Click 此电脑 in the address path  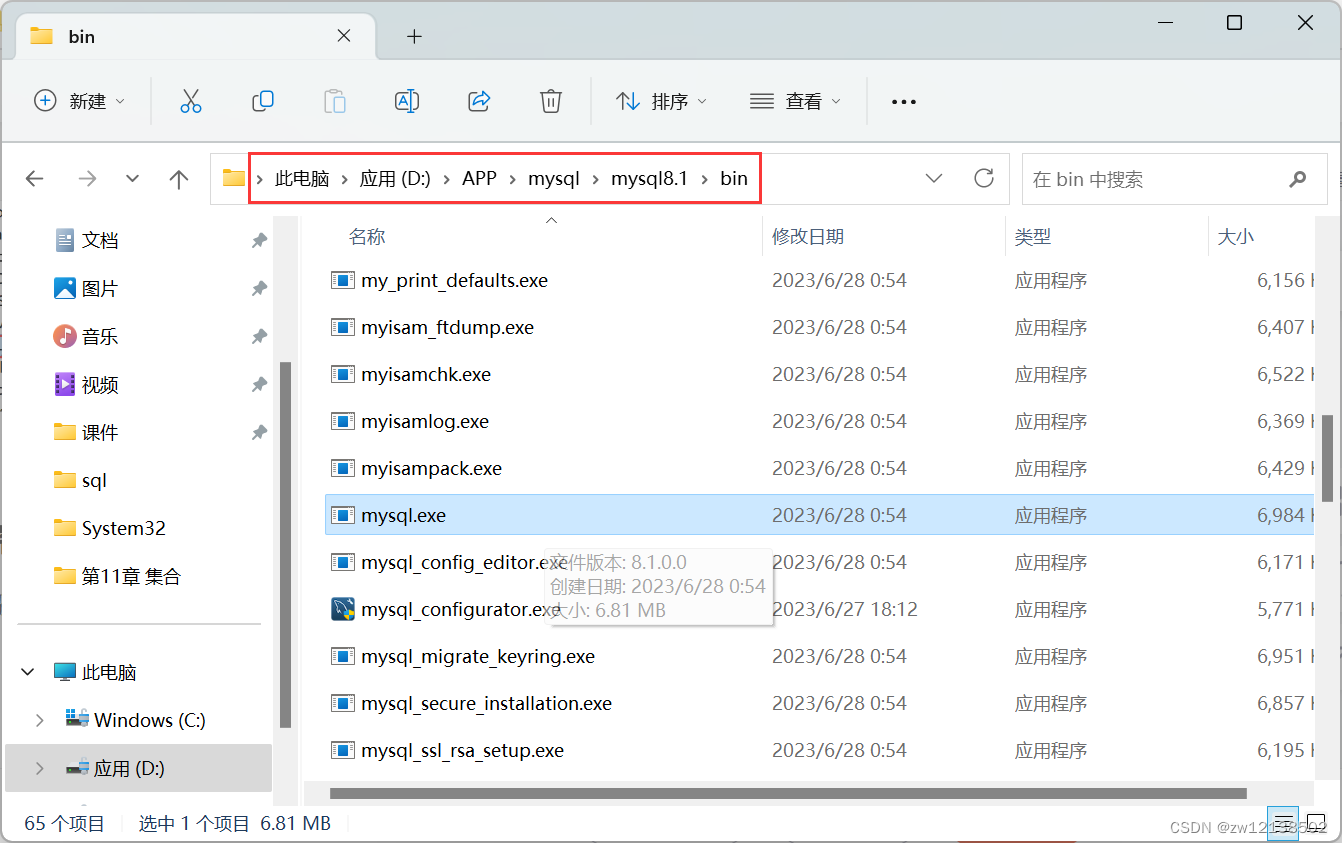pos(302,179)
